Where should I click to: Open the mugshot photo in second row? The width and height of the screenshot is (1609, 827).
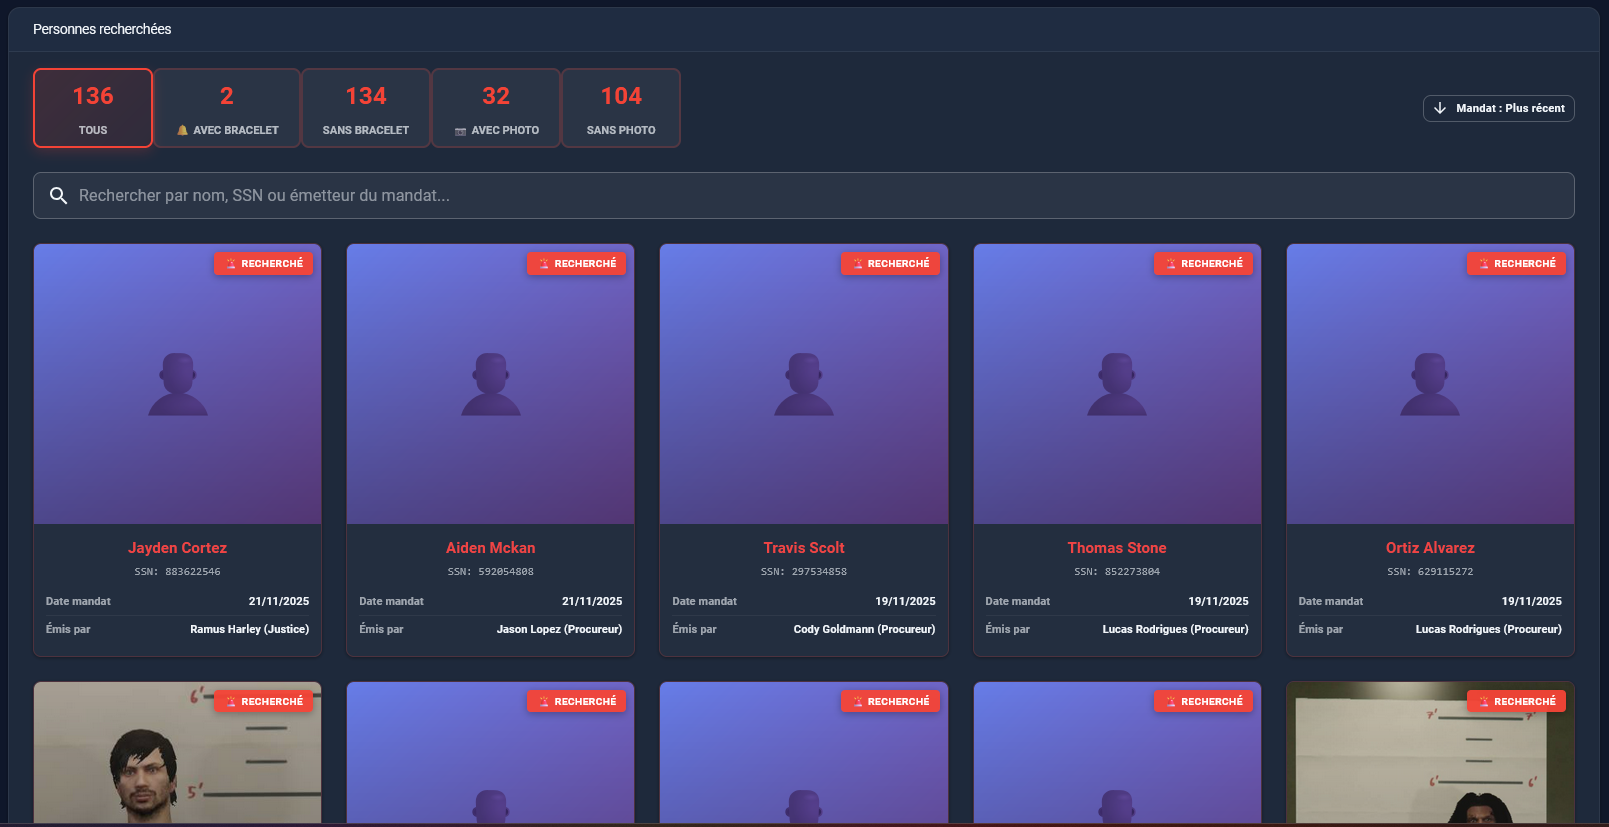coord(177,755)
